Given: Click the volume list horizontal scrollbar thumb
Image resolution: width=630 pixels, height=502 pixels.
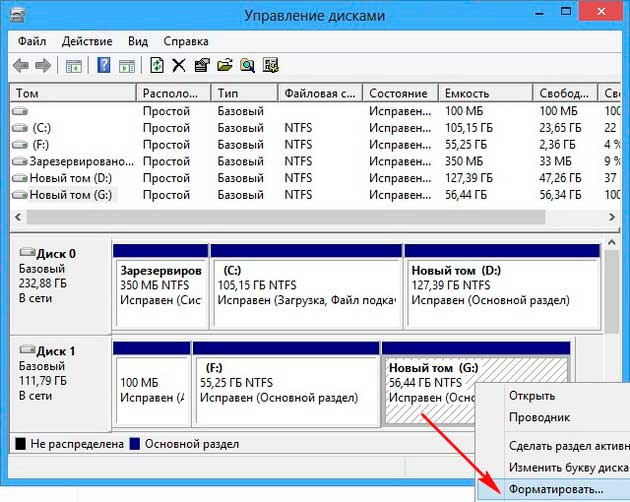Looking at the screenshot, I should 286,217.
